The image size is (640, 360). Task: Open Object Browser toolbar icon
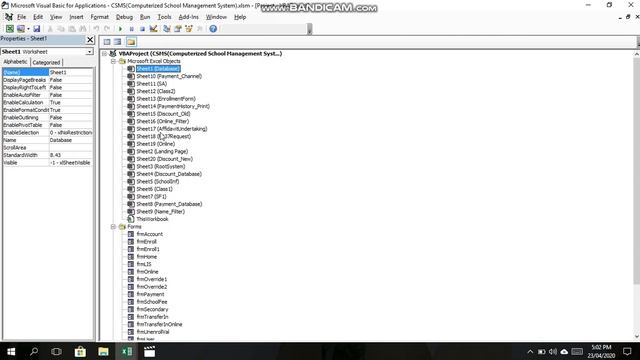tap(189, 29)
